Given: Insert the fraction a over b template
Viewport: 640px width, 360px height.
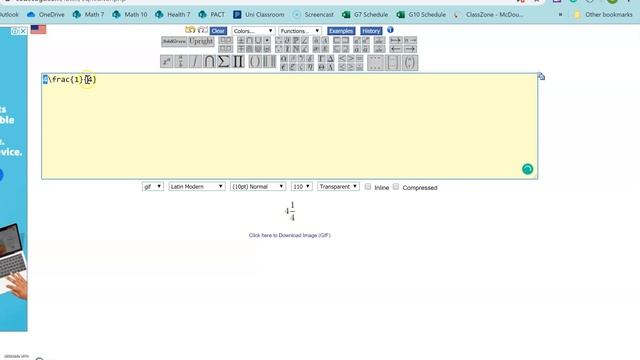Looking at the screenshot, I should (x=181, y=62).
